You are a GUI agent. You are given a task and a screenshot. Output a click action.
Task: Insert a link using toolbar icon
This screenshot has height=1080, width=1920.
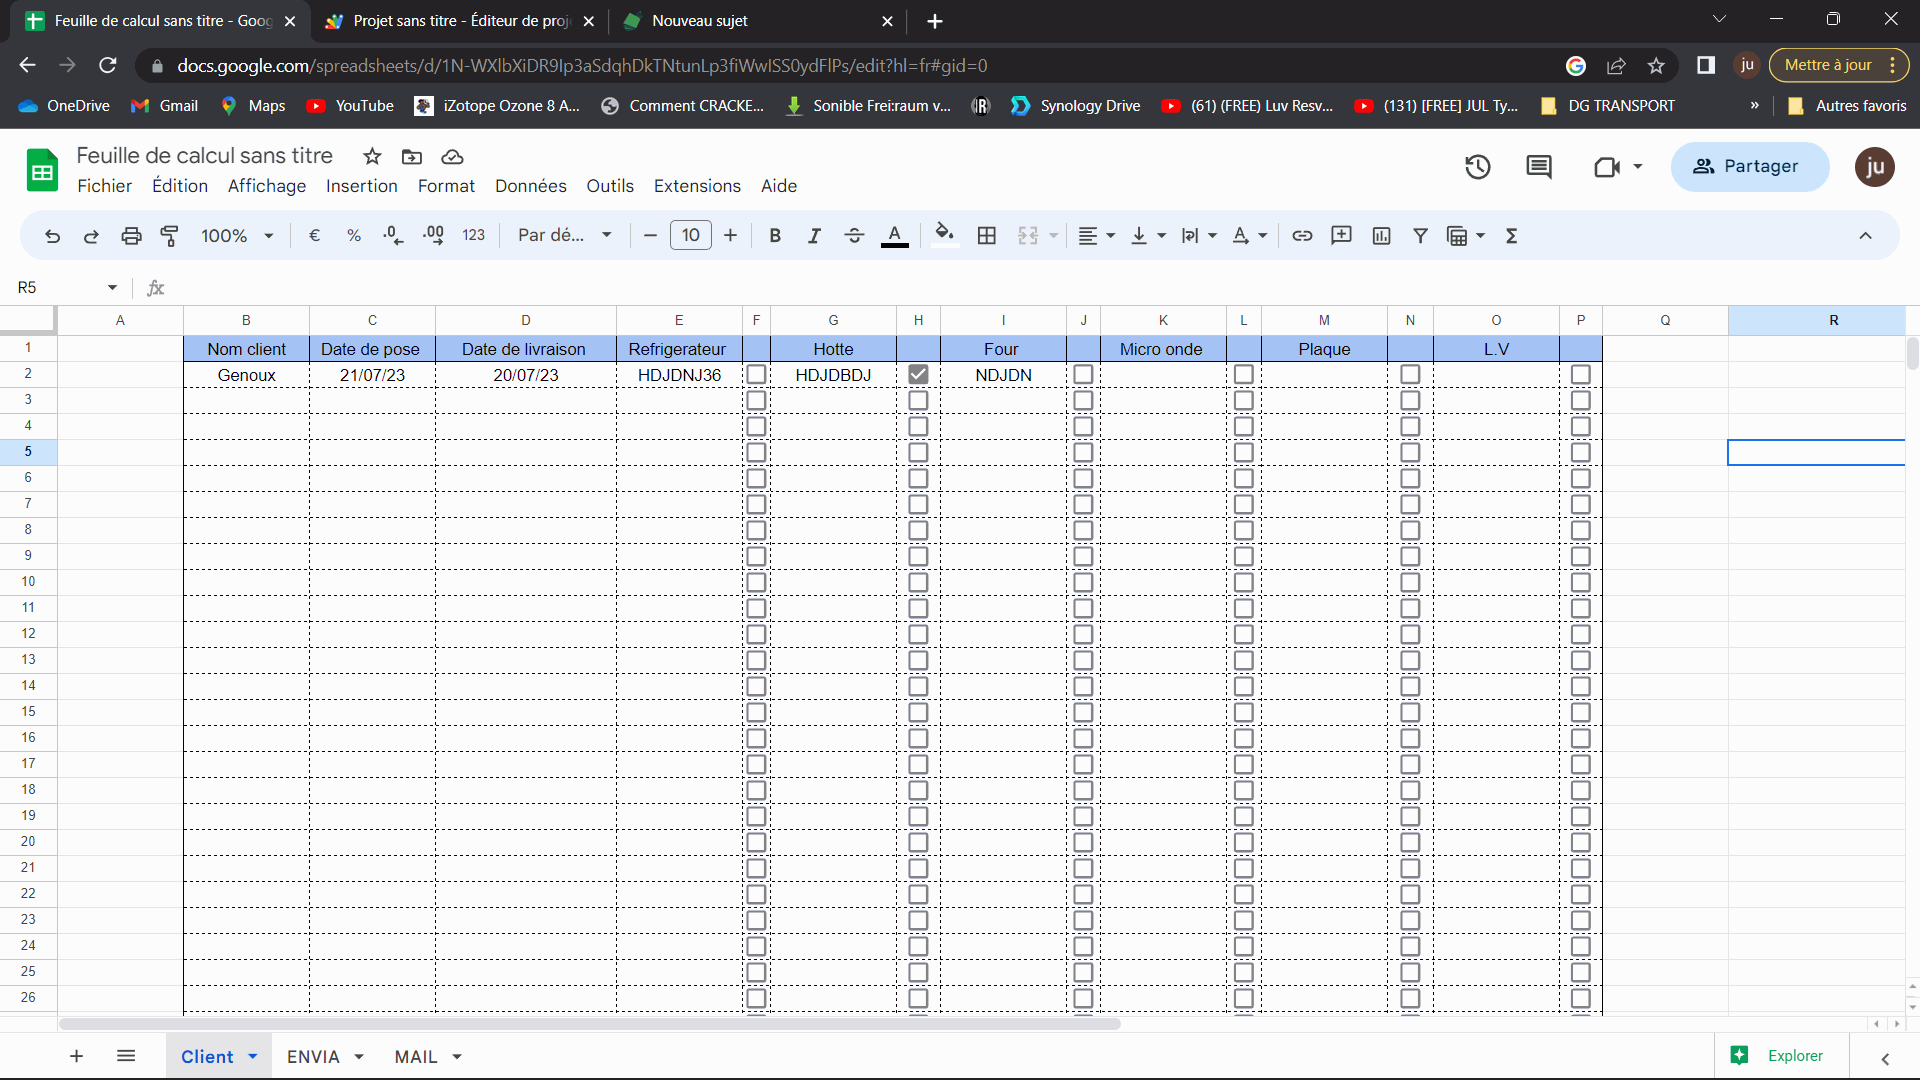[1302, 236]
